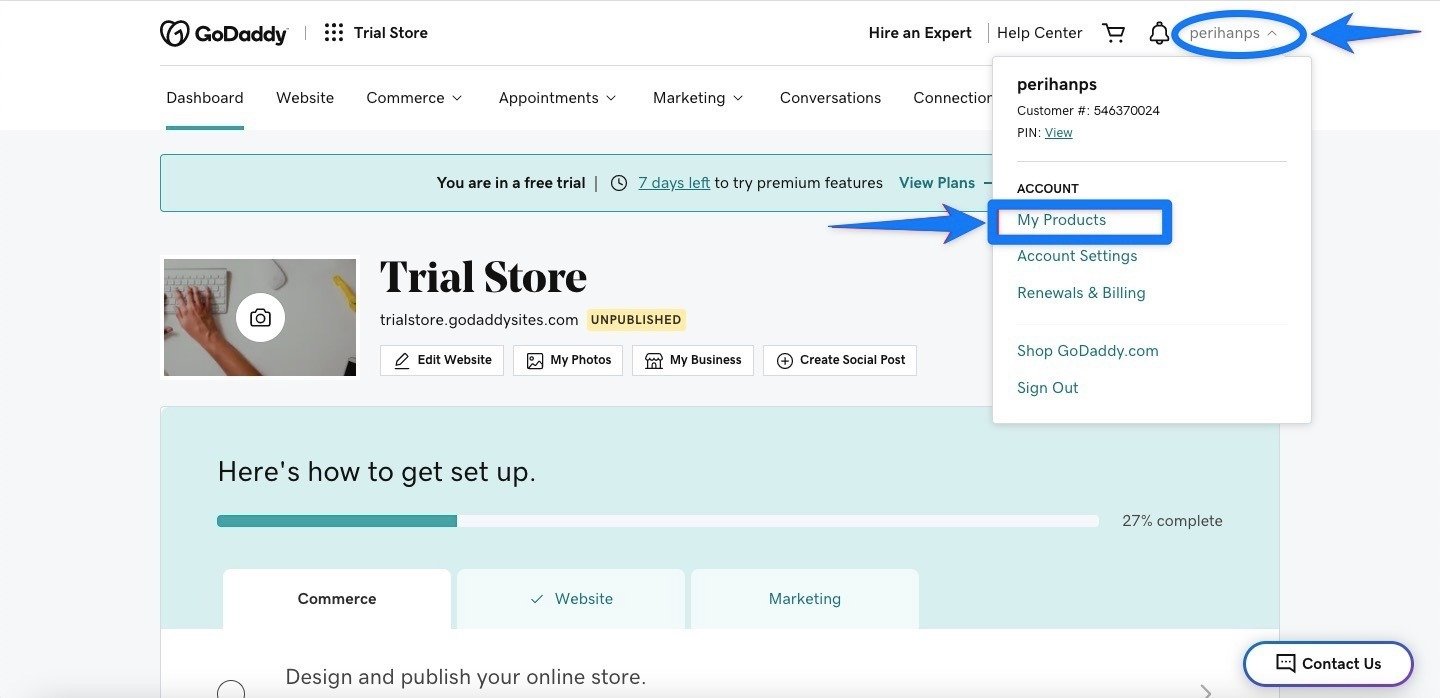Choose Shop GoDaddy.com
Viewport: 1440px width, 698px height.
[1088, 351]
